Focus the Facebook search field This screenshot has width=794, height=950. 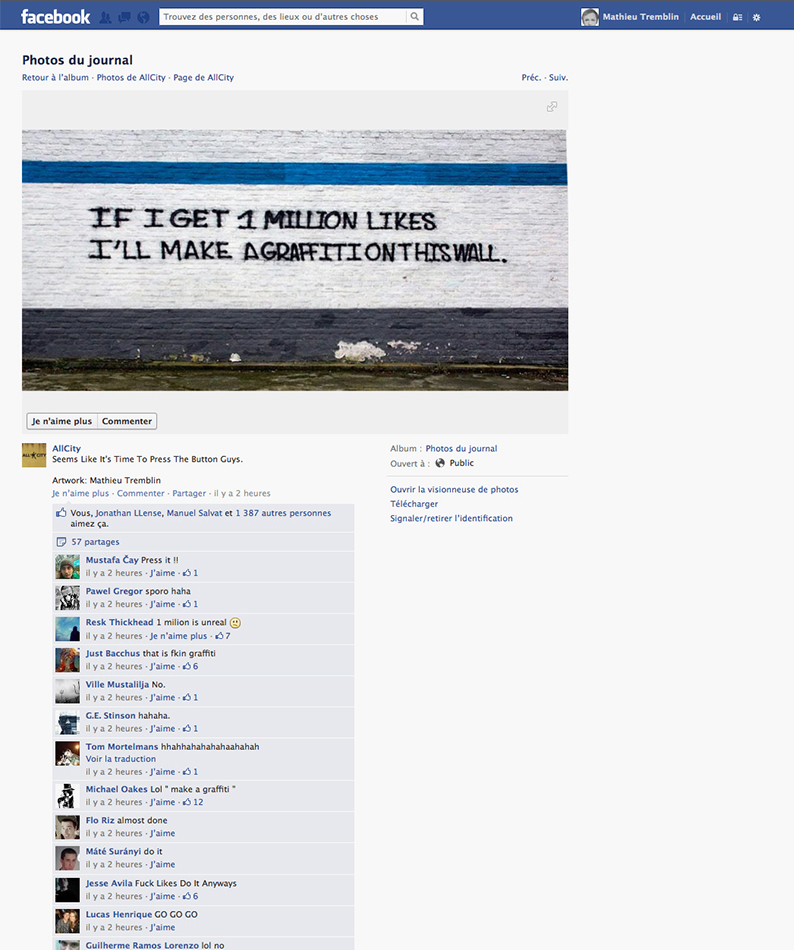(x=283, y=17)
